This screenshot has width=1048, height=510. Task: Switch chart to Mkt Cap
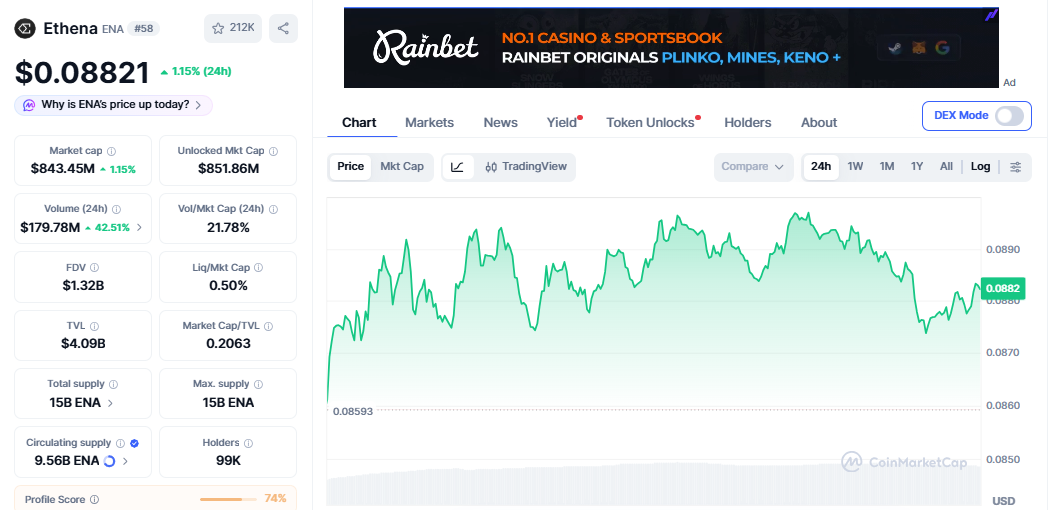click(x=402, y=166)
